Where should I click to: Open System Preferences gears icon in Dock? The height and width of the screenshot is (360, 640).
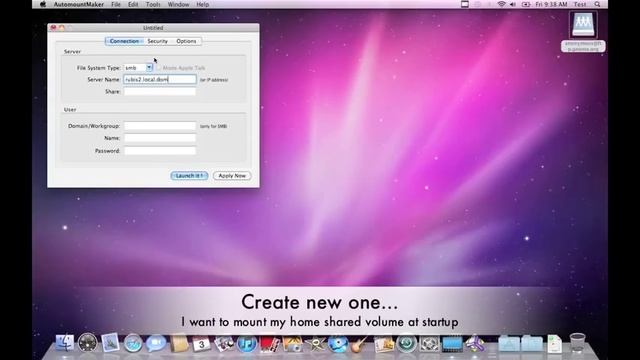(x=429, y=344)
